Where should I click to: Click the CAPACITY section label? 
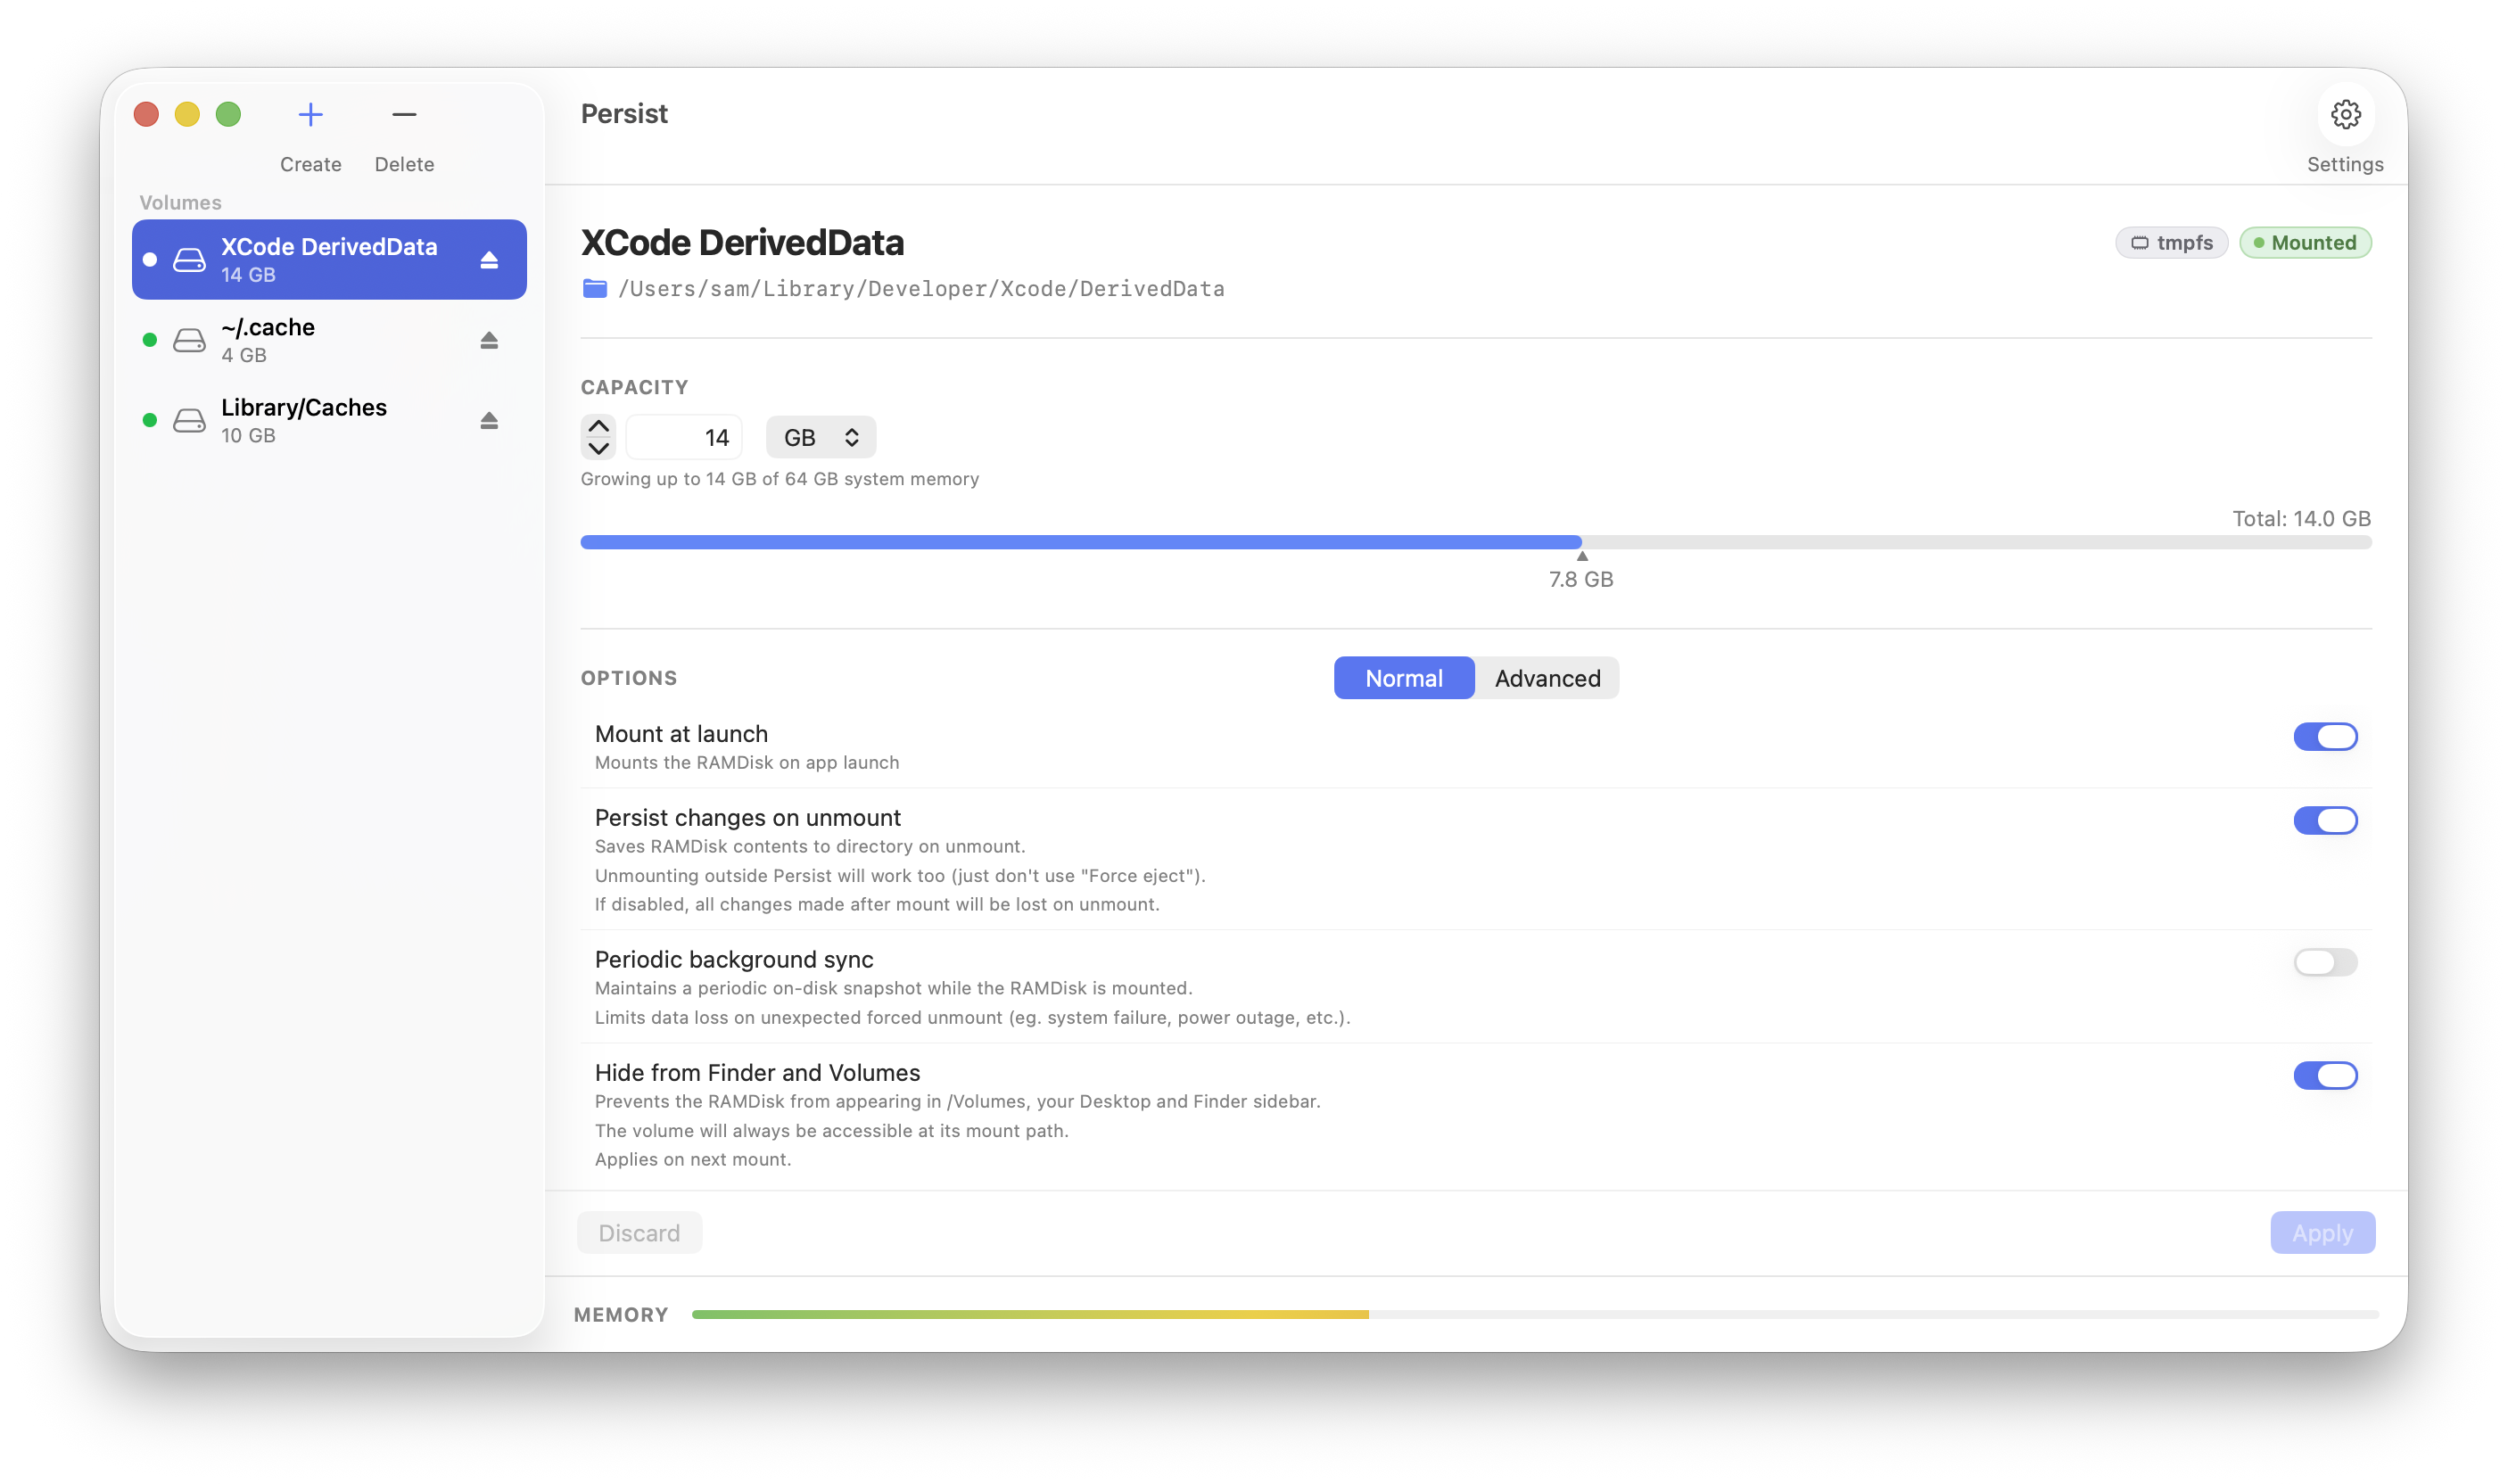pyautogui.click(x=634, y=387)
